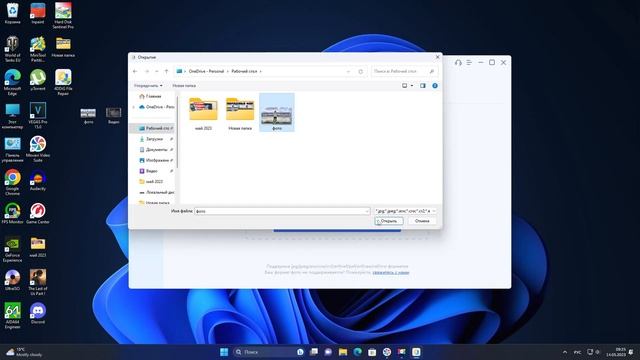This screenshot has height=360, width=640.
Task: Go back using the dialog's back arrow
Action: tap(135, 71)
